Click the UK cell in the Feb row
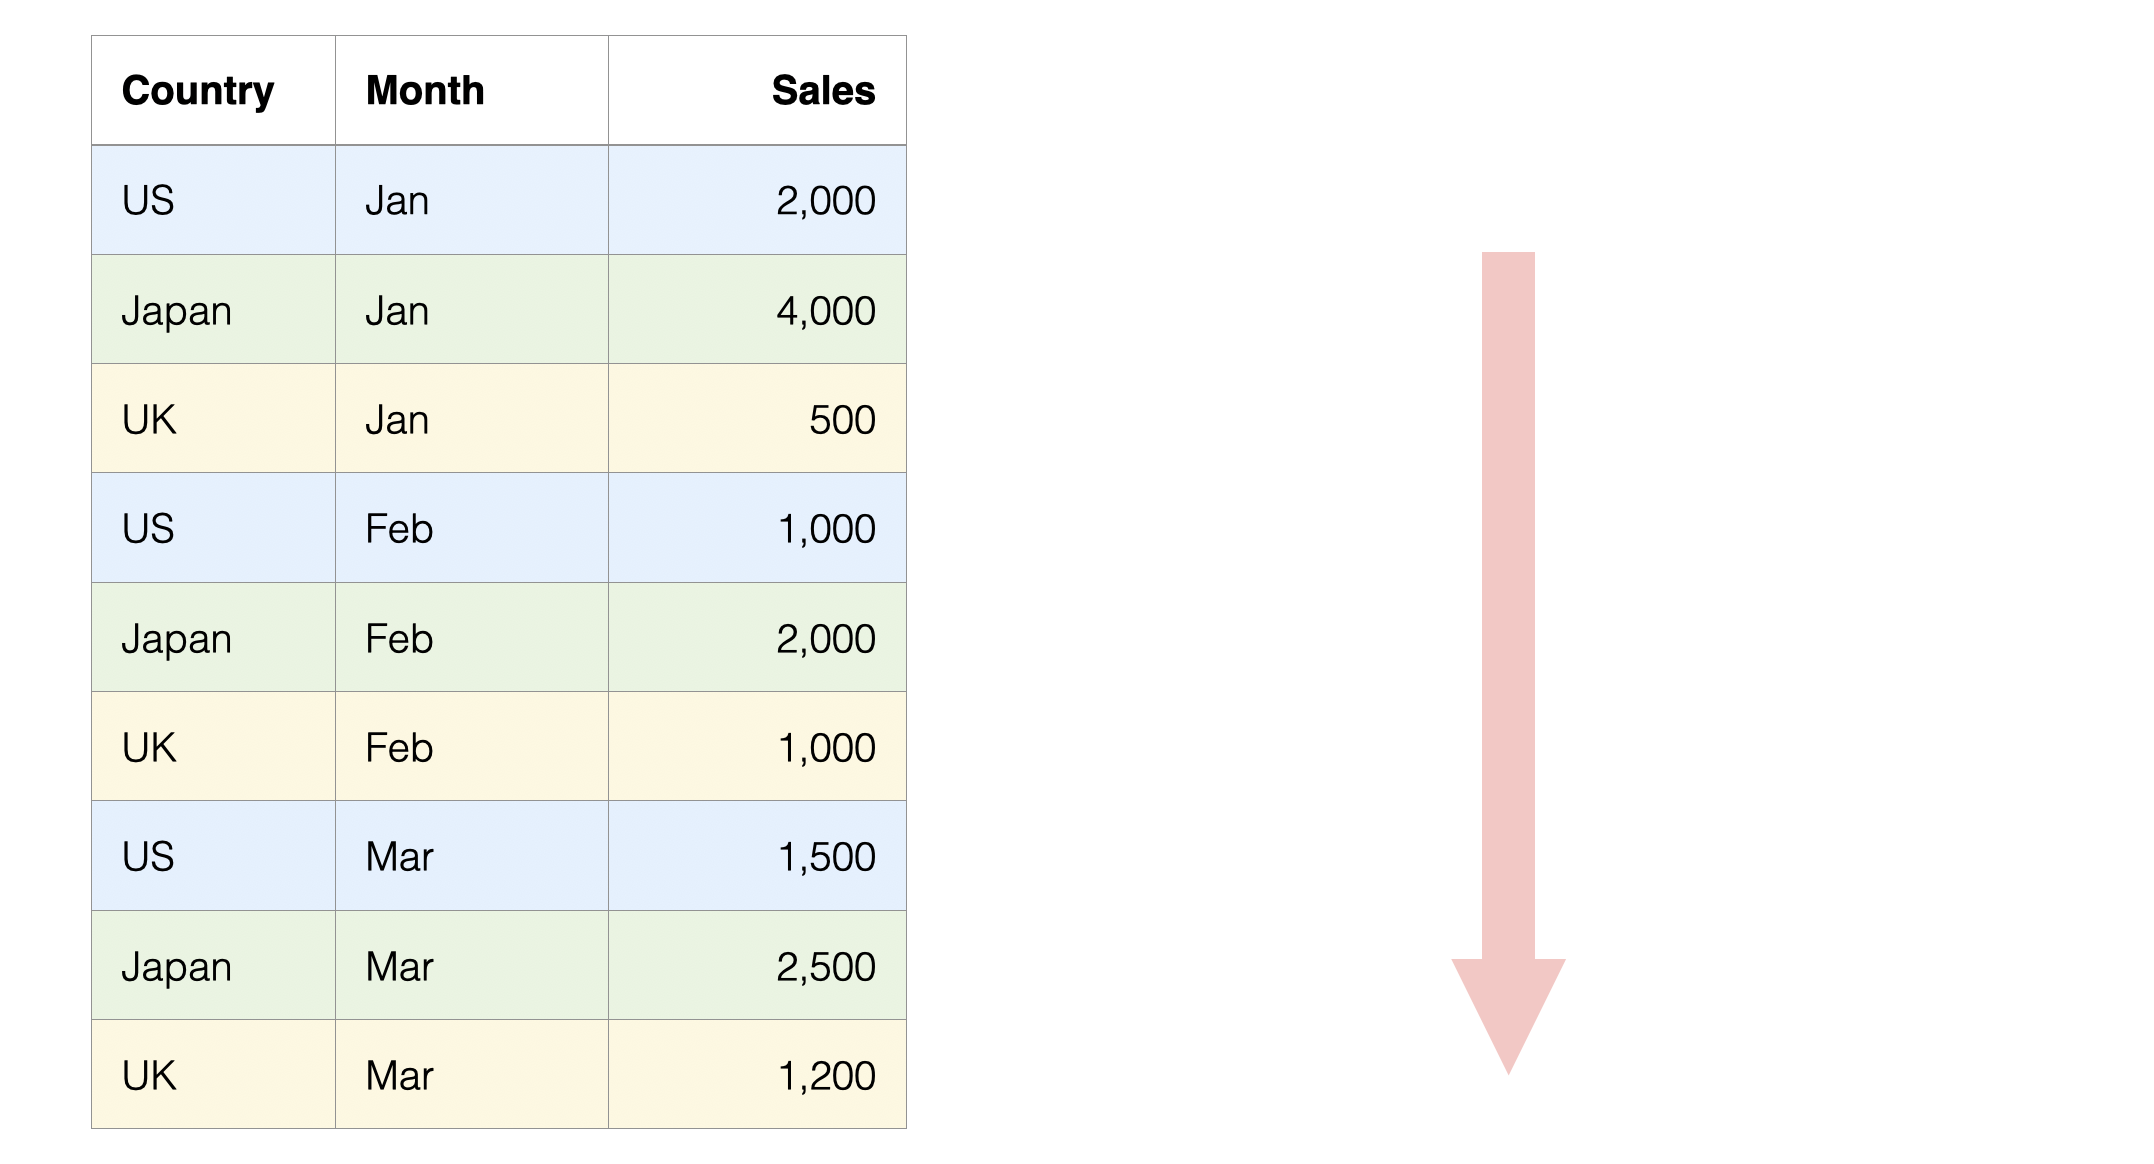Image resolution: width=2154 pixels, height=1164 pixels. coord(149,748)
